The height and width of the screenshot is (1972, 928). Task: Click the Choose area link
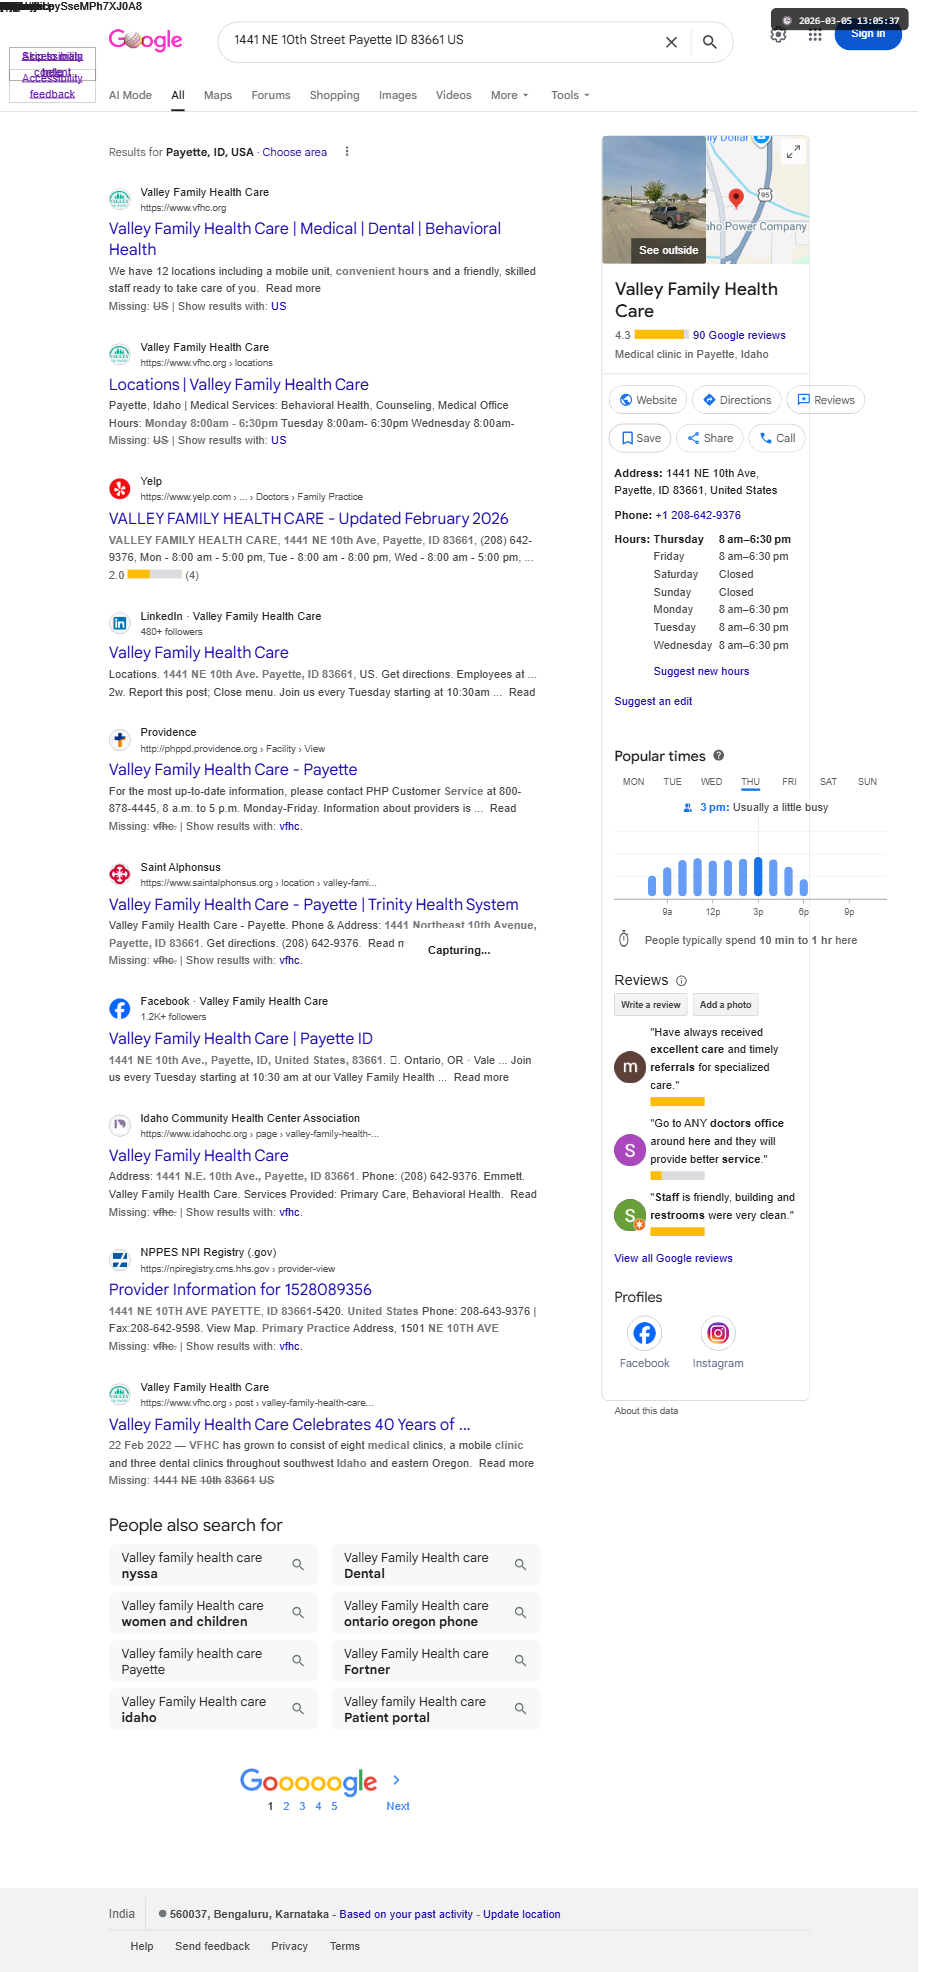(x=294, y=153)
